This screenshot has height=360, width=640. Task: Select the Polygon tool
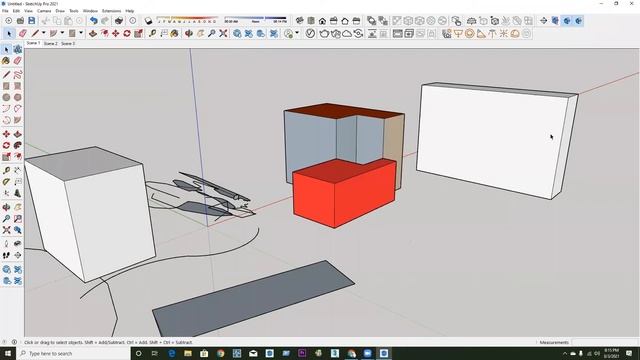[18, 98]
